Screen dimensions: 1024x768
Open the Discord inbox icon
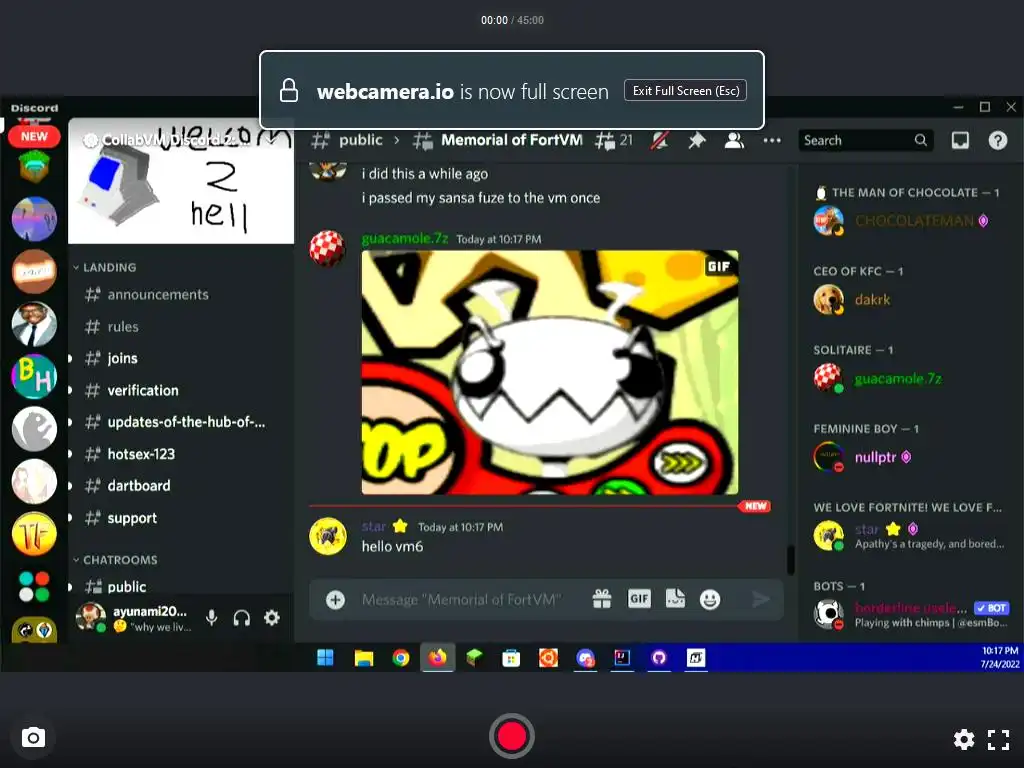click(960, 140)
